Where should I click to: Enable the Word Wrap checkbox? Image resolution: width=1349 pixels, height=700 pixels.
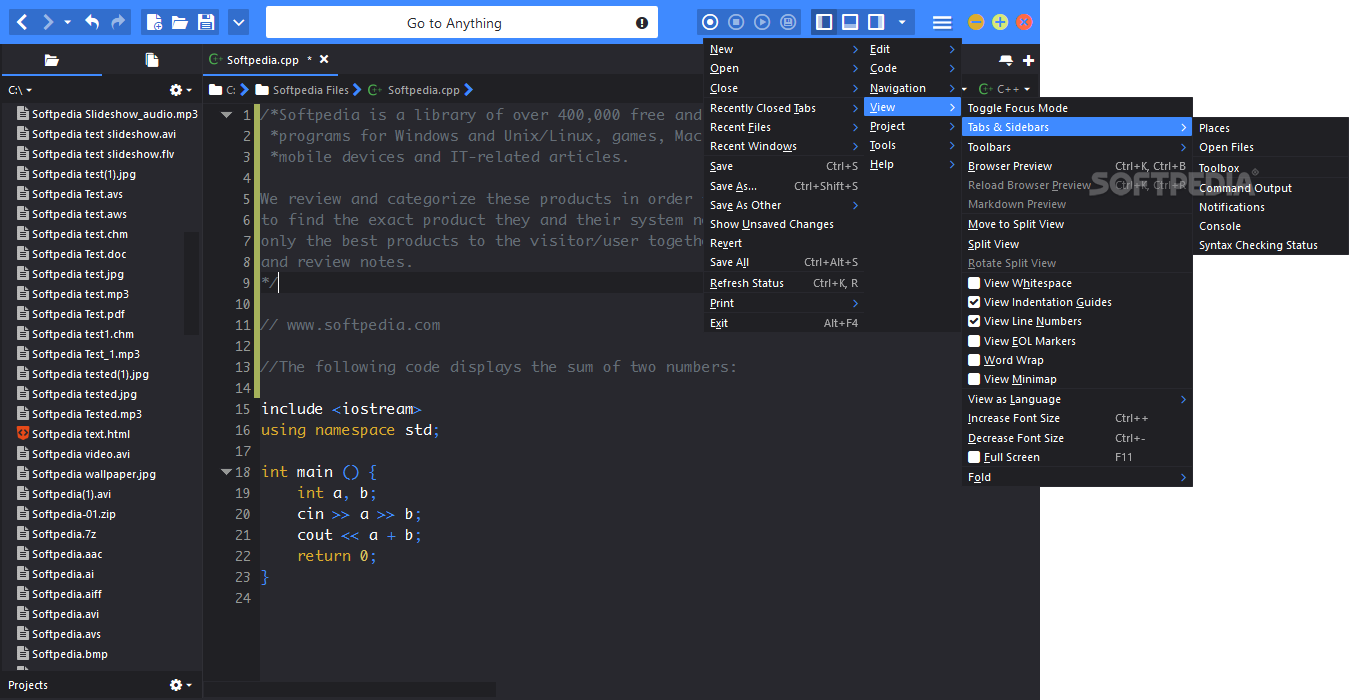[x=974, y=360]
